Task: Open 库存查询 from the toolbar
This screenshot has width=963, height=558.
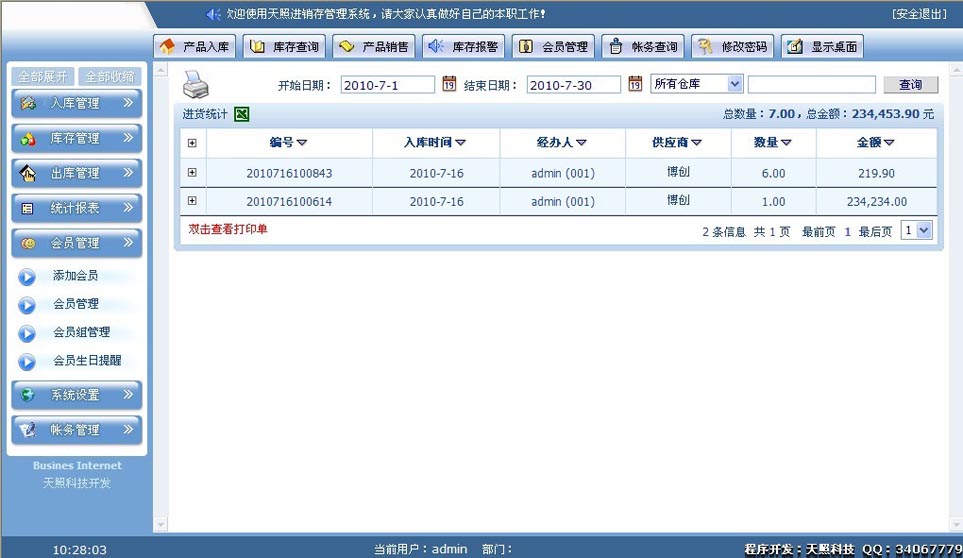Action: pos(284,47)
